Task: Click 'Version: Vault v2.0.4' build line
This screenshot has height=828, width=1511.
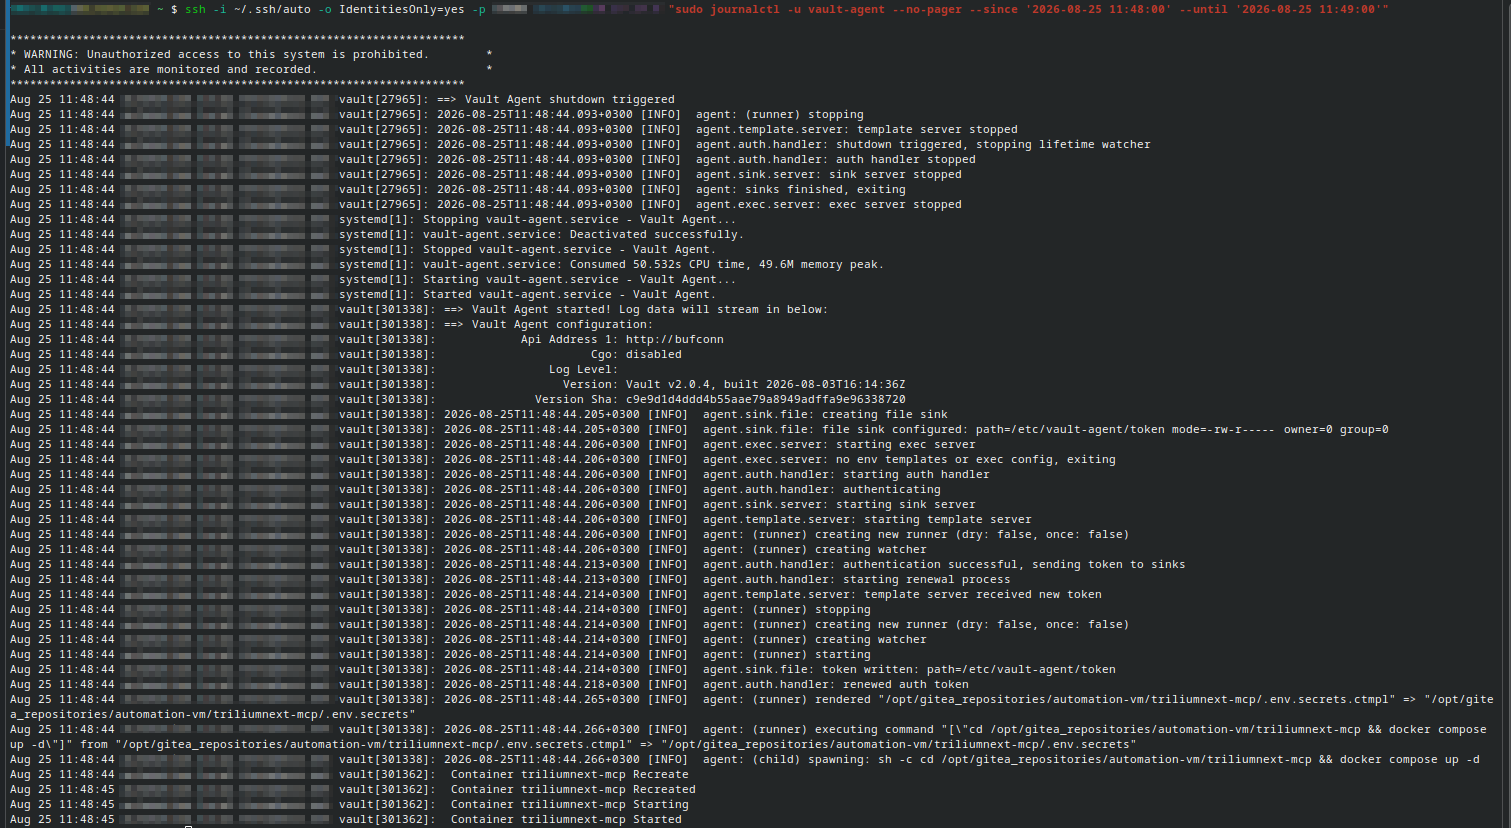Action: click(734, 384)
